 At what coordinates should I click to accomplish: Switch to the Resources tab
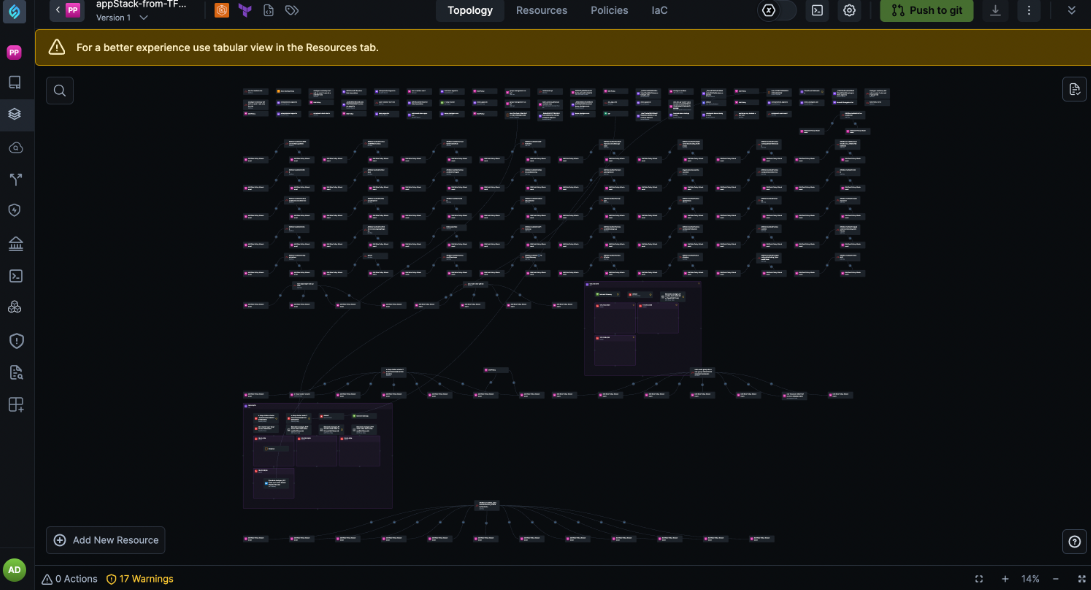coord(541,10)
